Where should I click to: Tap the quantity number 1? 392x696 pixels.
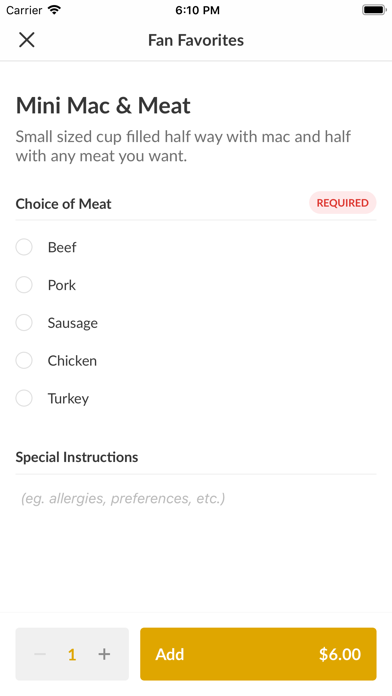tap(72, 654)
